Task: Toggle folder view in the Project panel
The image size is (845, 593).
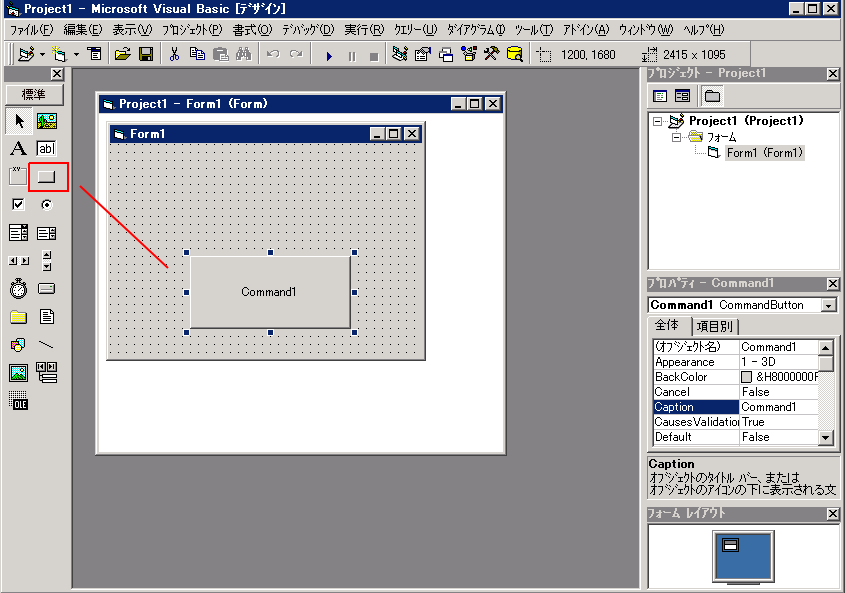Action: (x=711, y=94)
